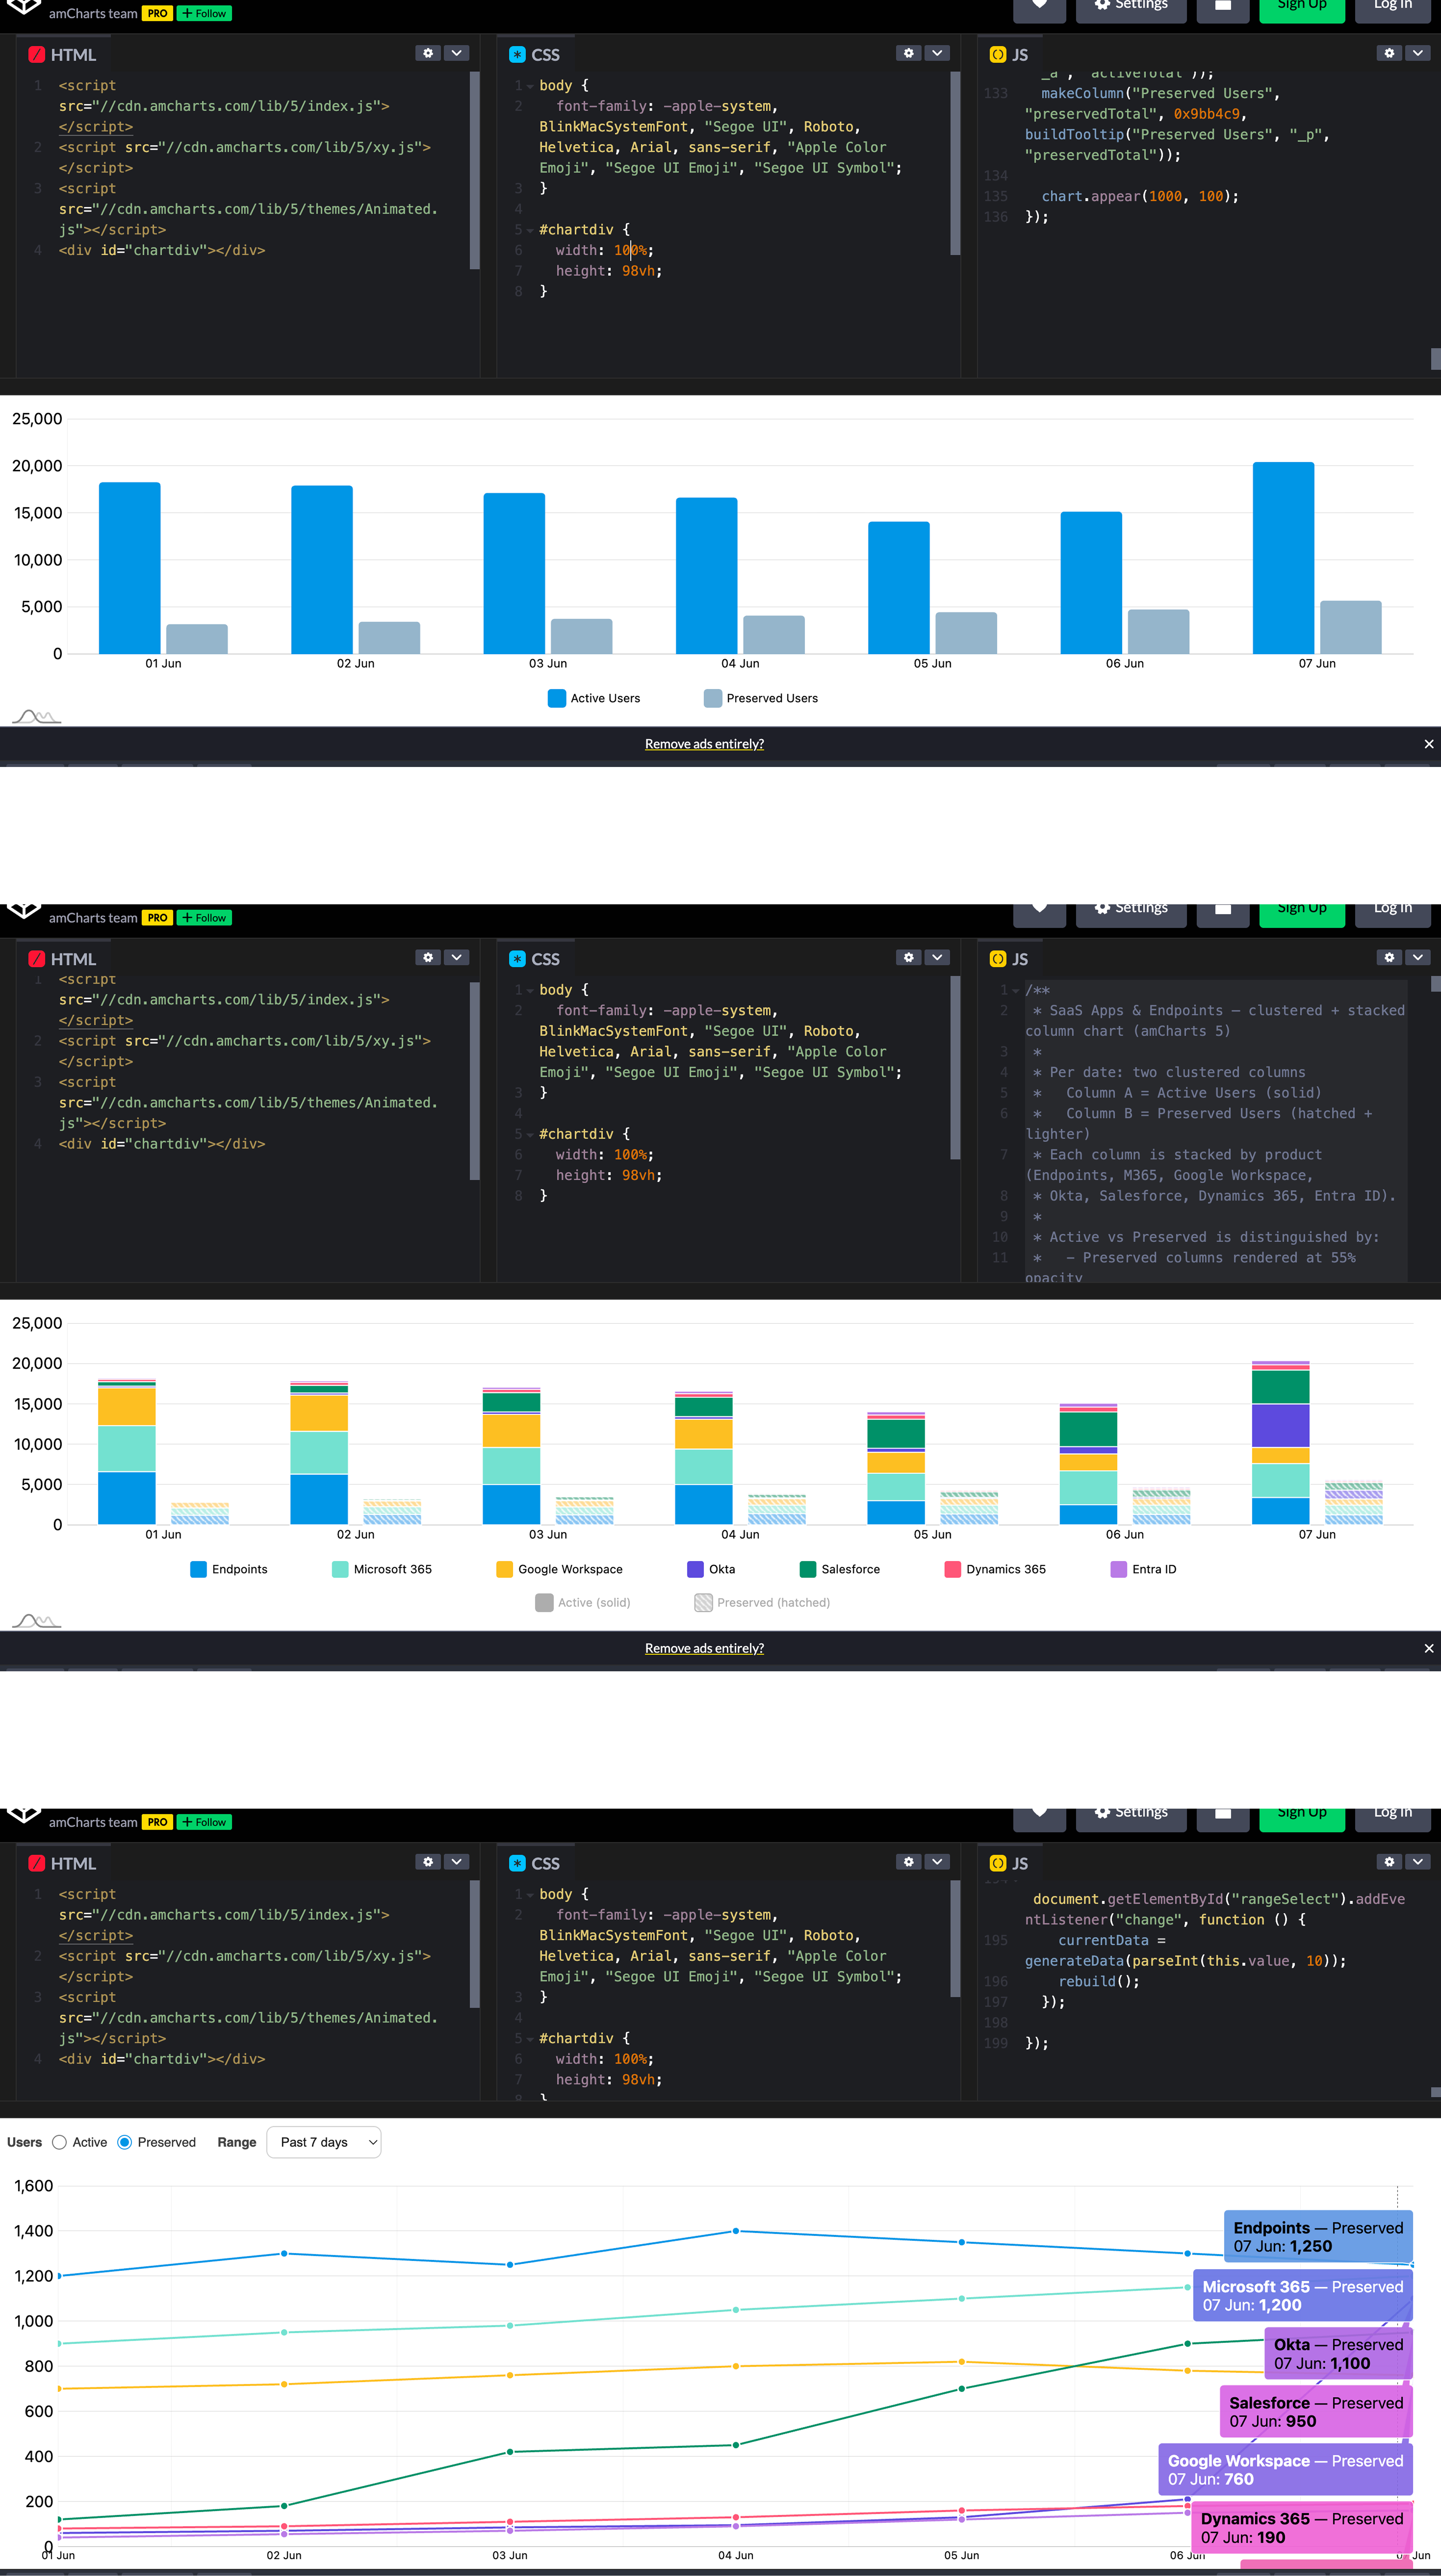Viewport: 1441px width, 2576px height.
Task: Open JS editor settings gear in bottom pen
Action: click(x=1389, y=1861)
